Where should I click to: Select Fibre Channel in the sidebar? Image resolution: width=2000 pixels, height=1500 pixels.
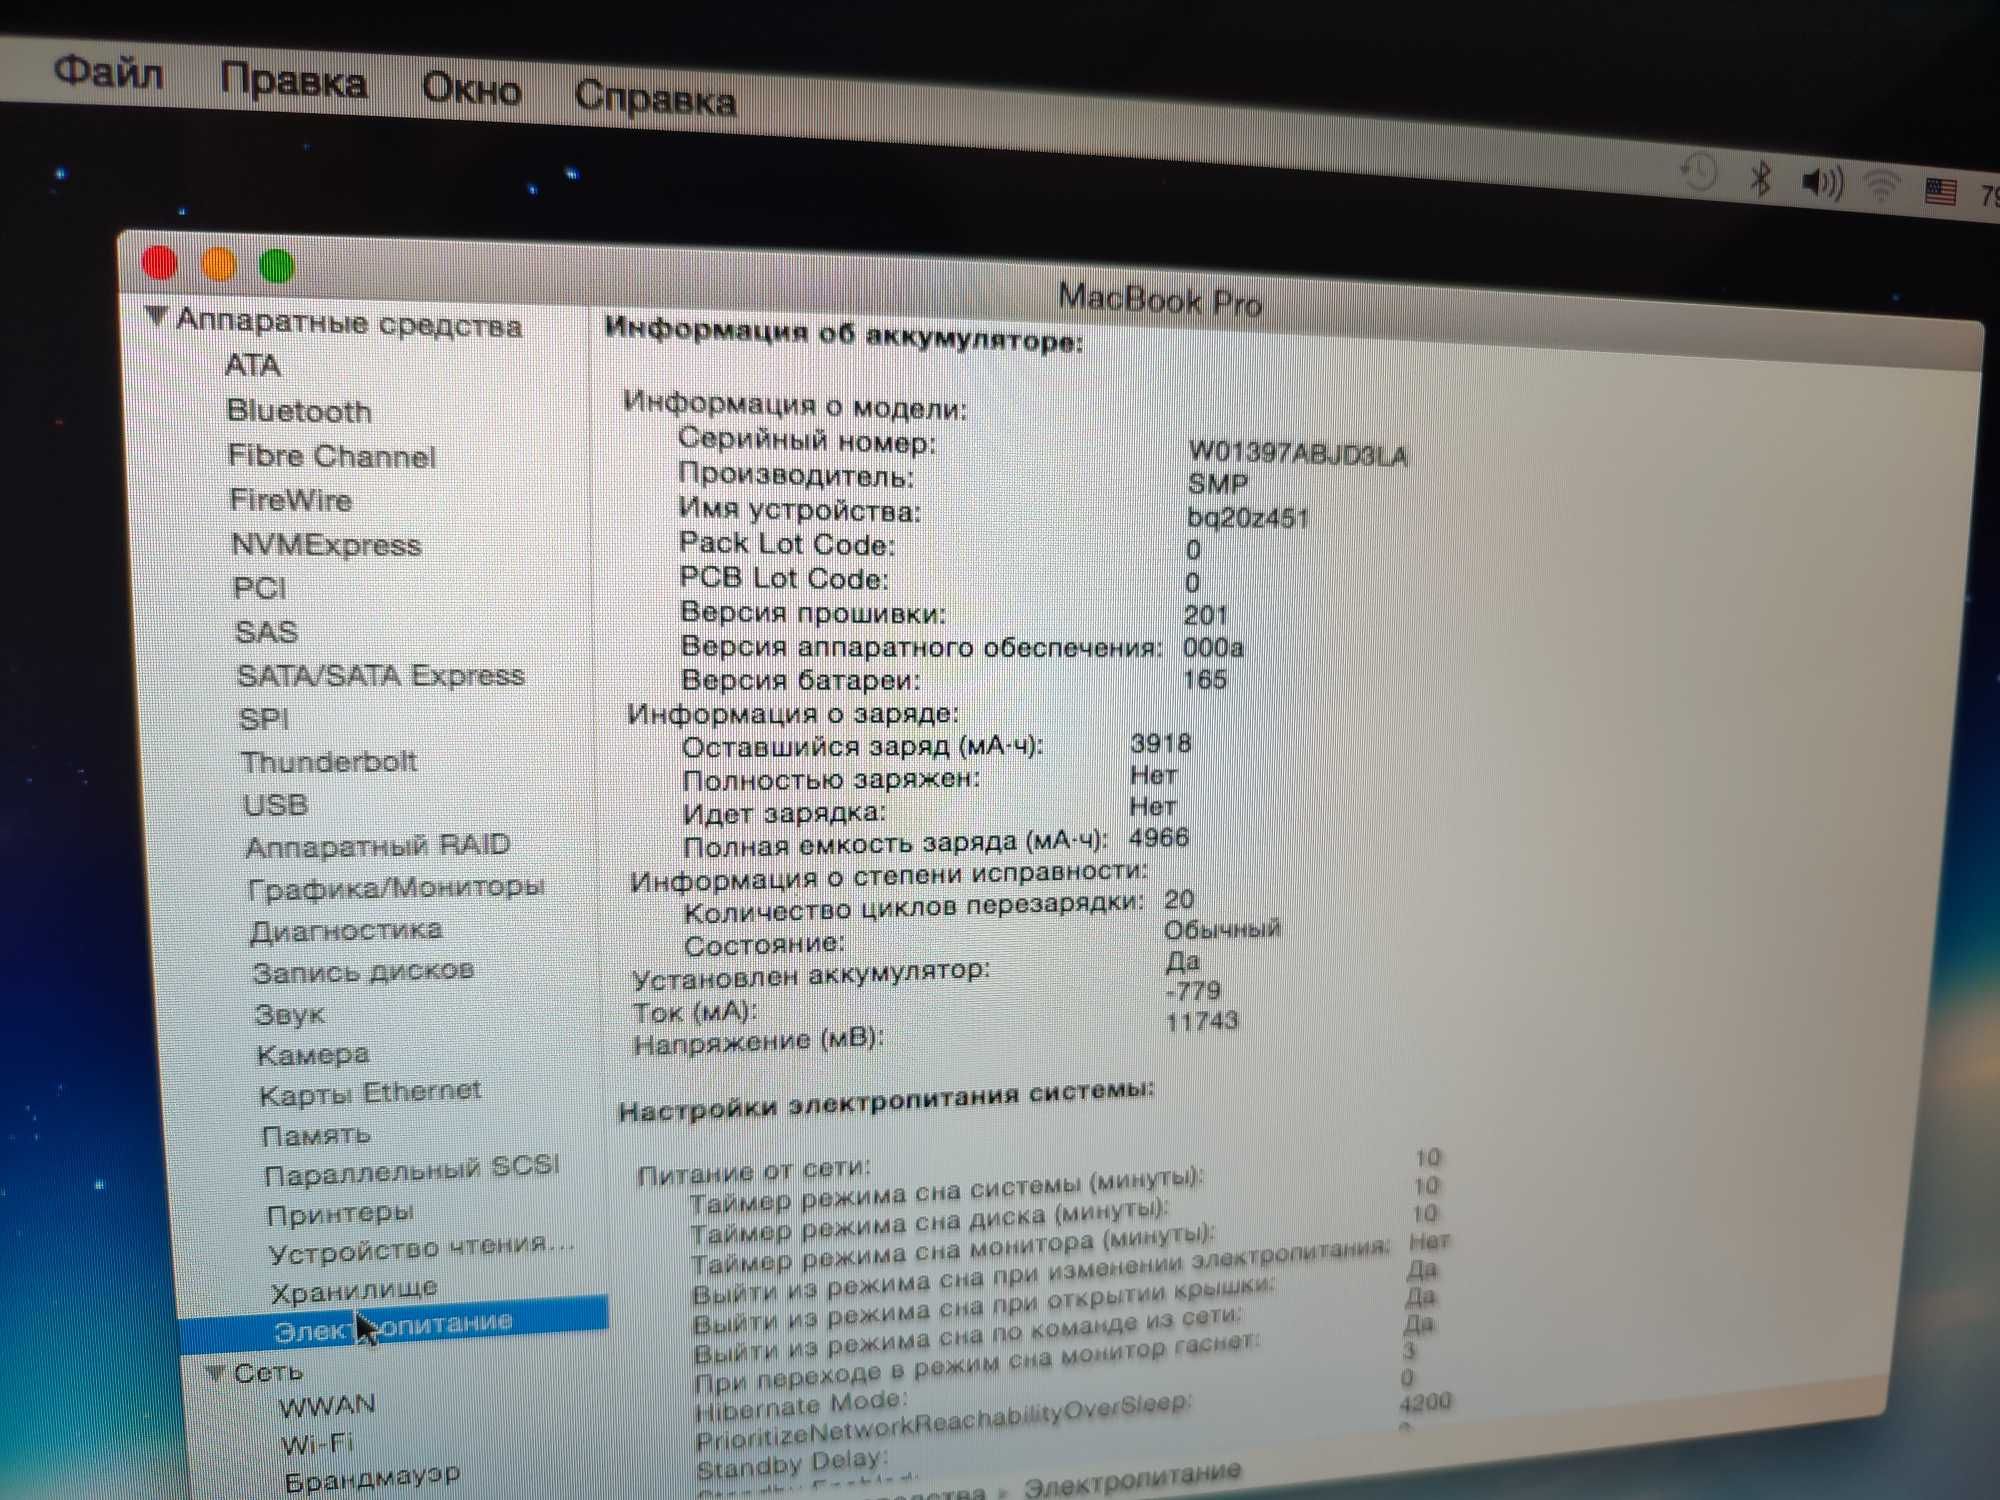331,456
